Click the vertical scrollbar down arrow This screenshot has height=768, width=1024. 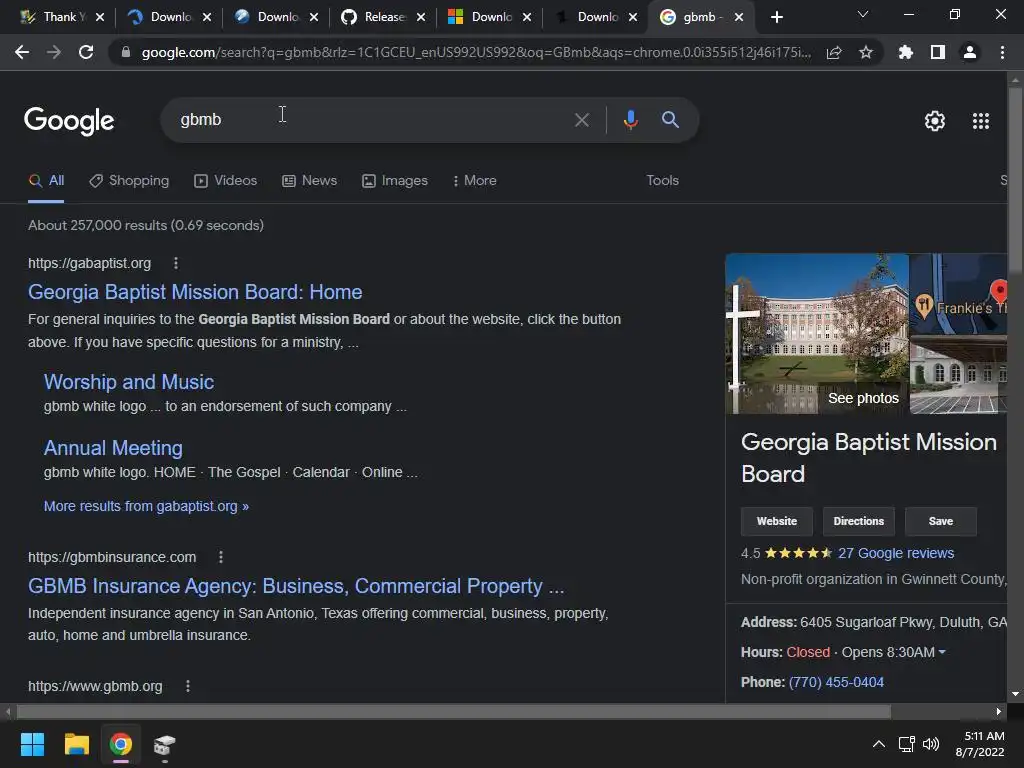click(x=1015, y=694)
